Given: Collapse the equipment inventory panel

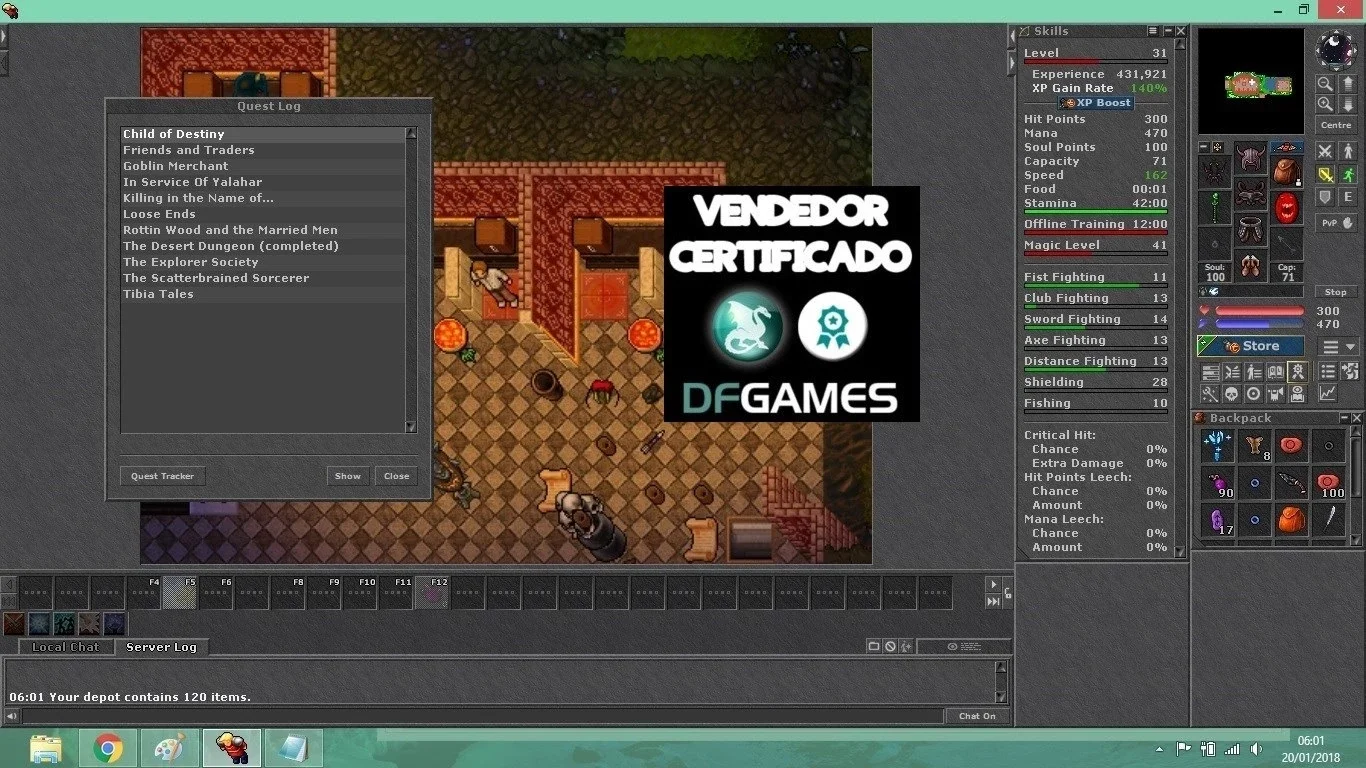Looking at the screenshot, I should click(x=1204, y=147).
